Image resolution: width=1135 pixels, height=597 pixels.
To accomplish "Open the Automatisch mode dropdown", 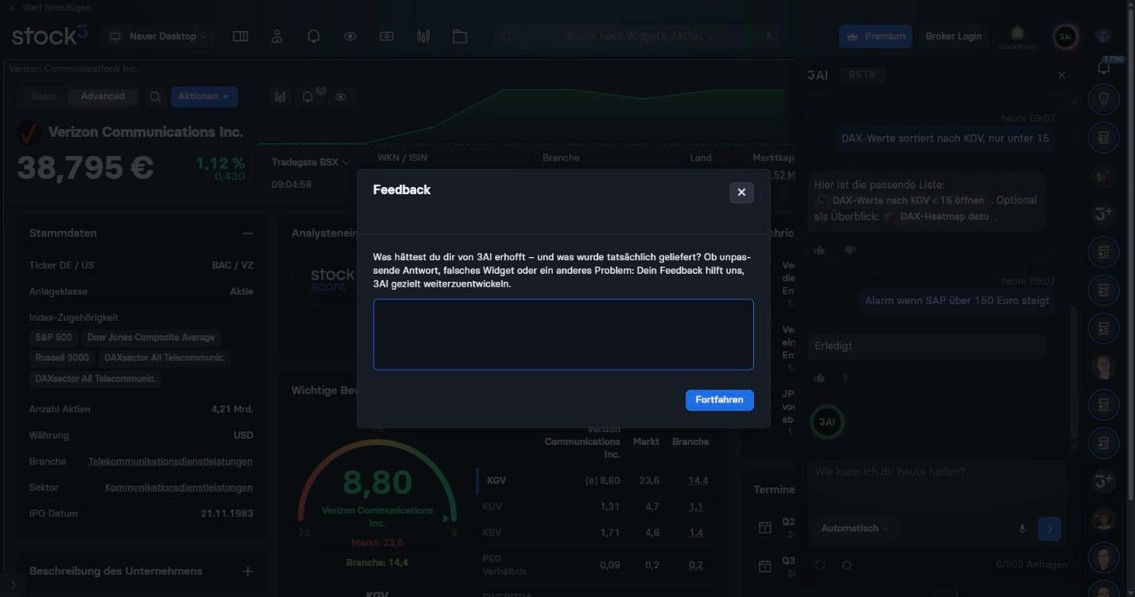I will point(855,528).
